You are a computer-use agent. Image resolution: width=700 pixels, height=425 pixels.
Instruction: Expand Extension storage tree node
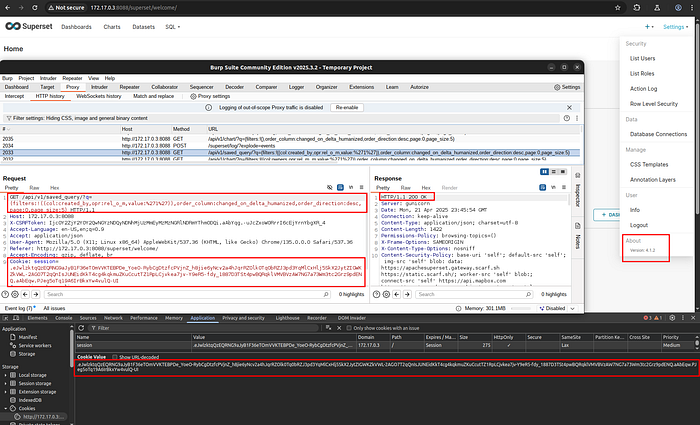pos(6,392)
